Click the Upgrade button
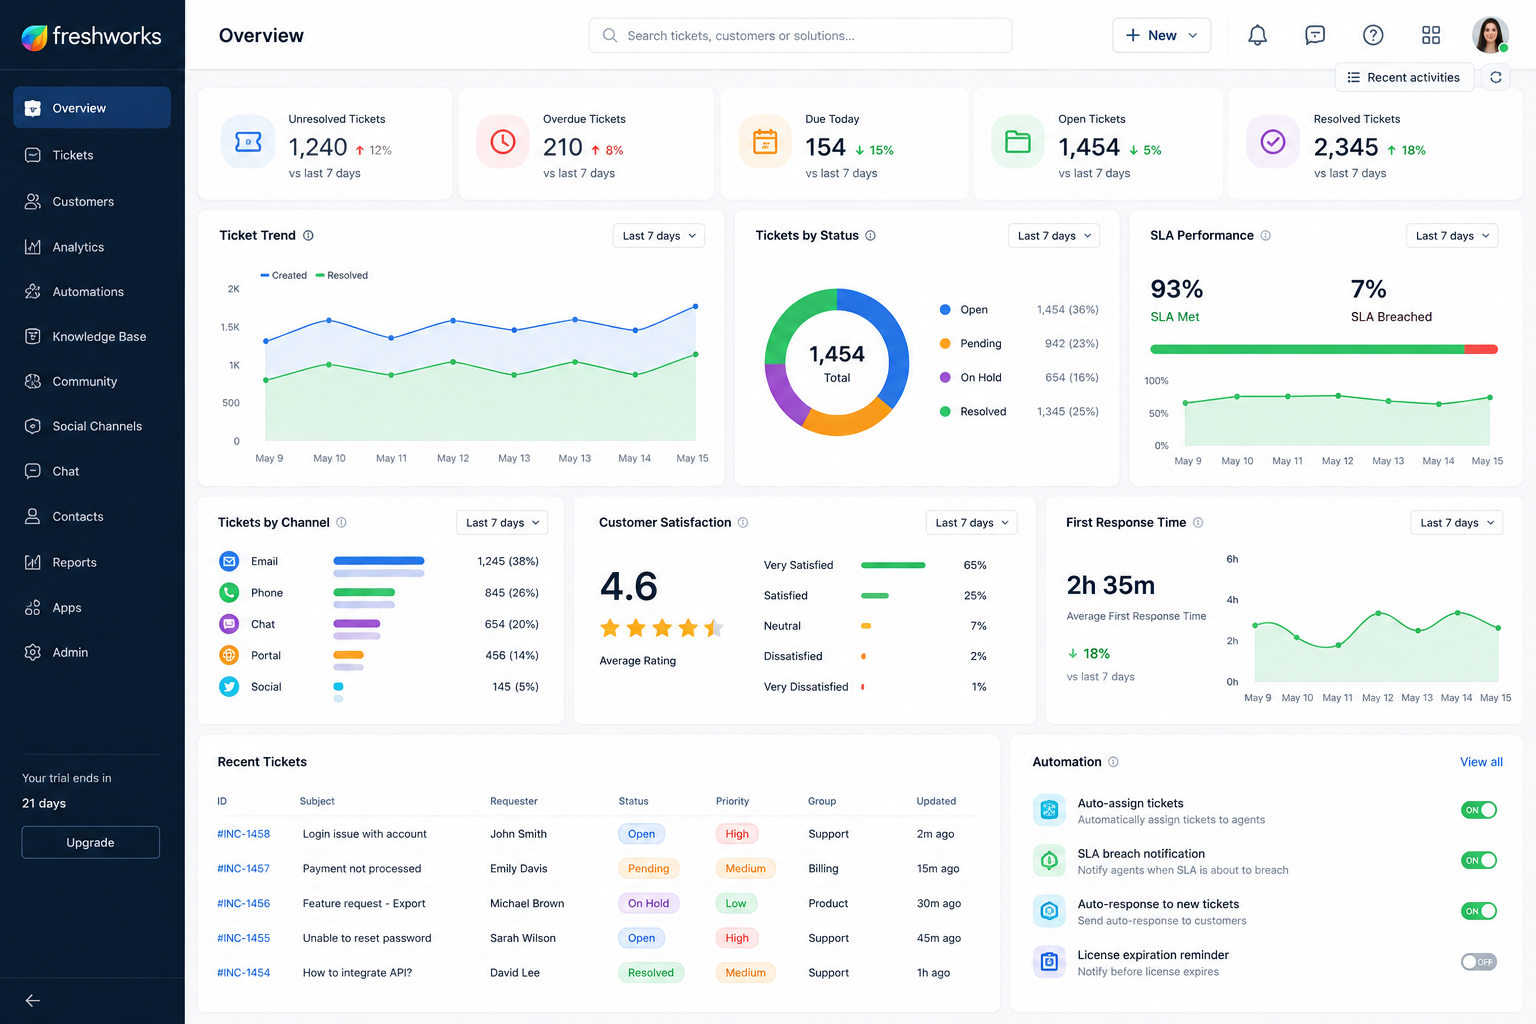The height and width of the screenshot is (1024, 1536). 90,842
